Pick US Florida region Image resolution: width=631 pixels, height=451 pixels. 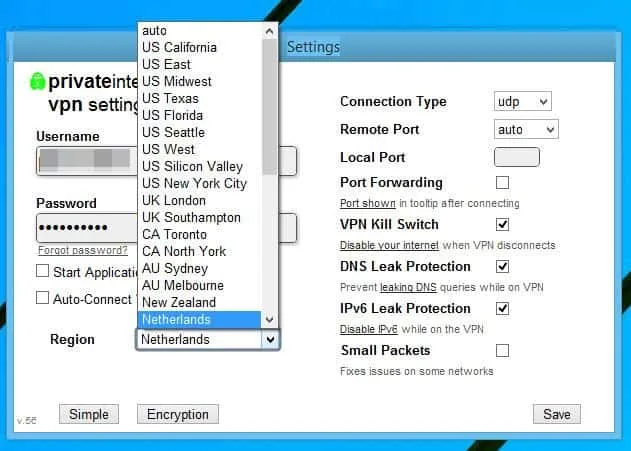coord(200,115)
